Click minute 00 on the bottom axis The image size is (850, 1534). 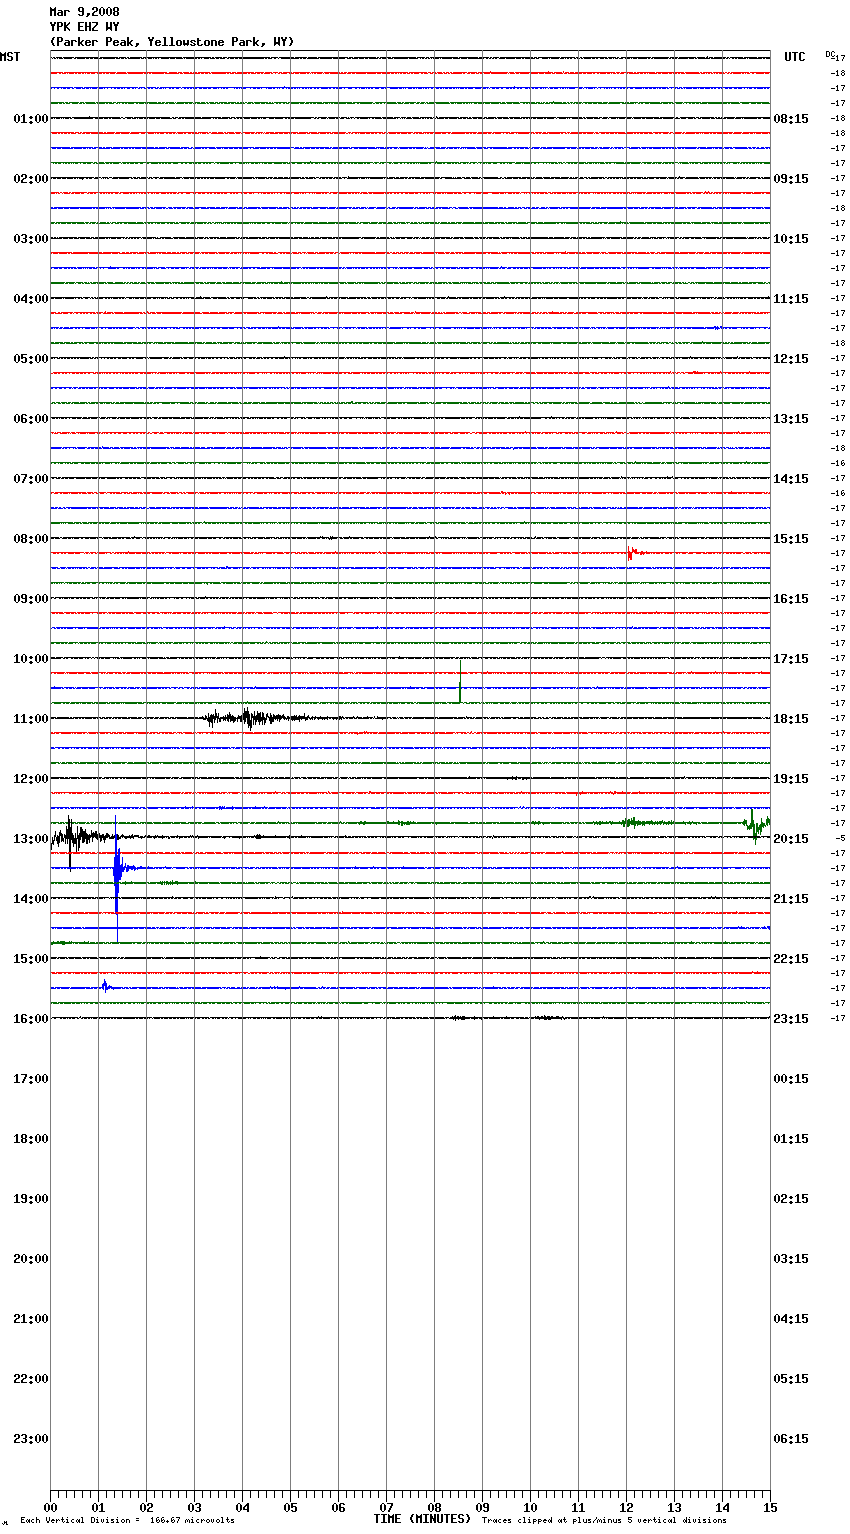click(50, 1507)
